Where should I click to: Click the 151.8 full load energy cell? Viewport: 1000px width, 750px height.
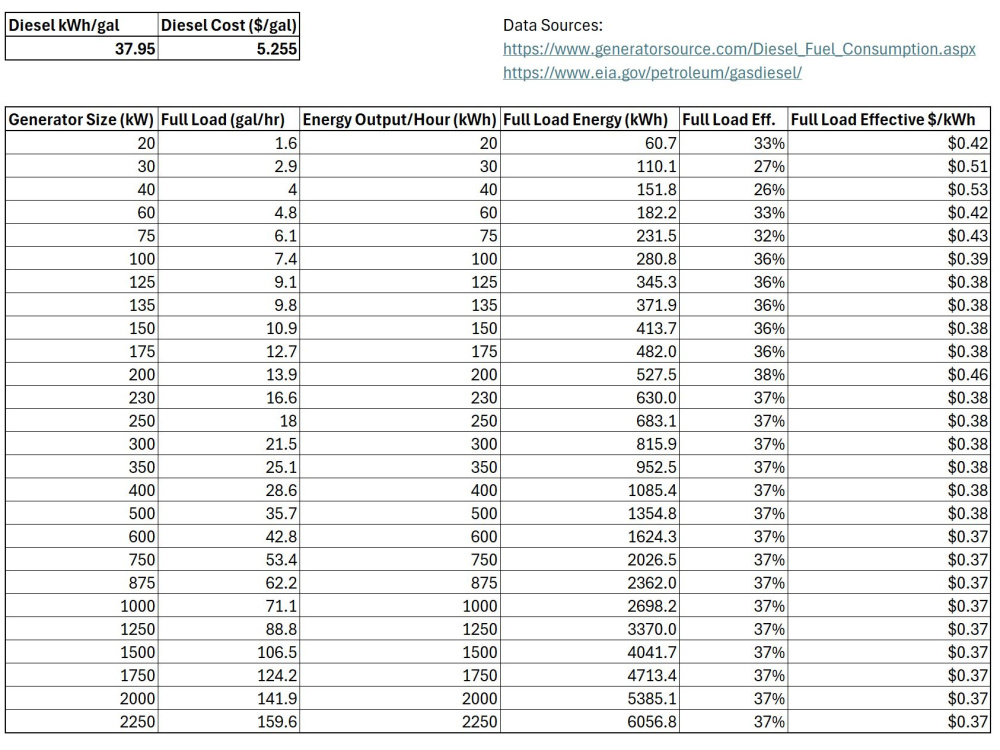pyautogui.click(x=590, y=189)
